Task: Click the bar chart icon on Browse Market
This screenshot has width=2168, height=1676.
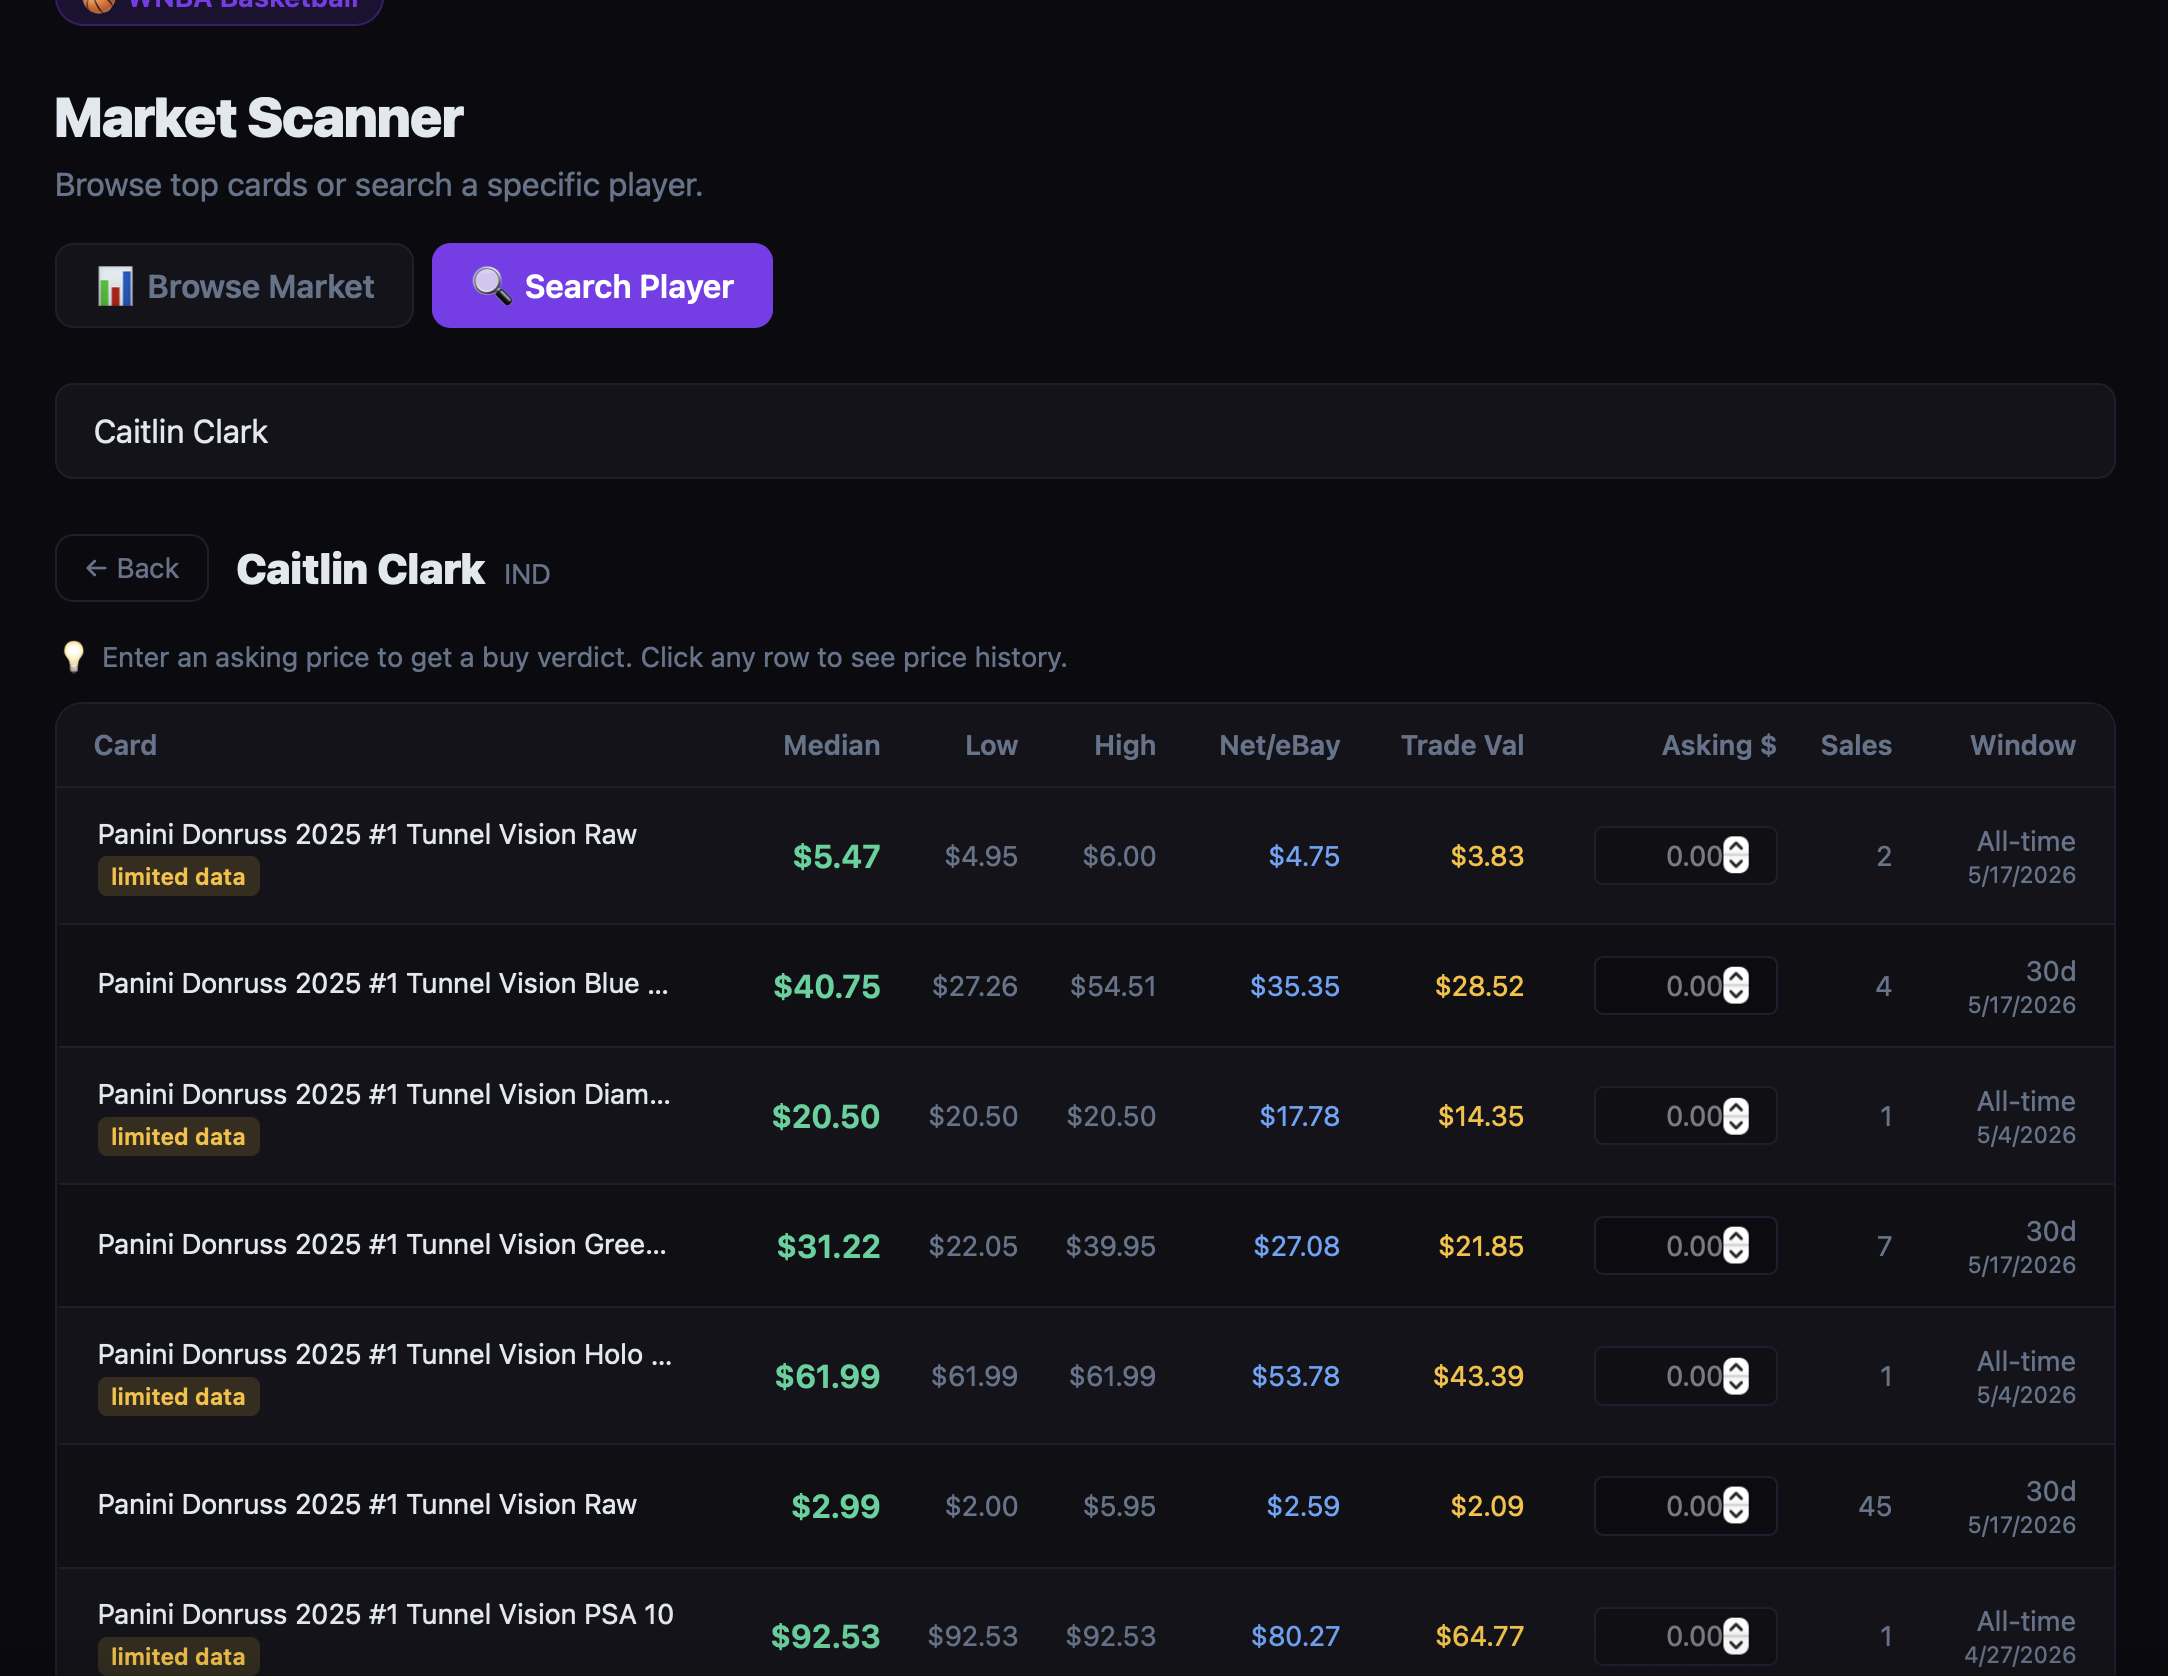Action: point(115,287)
